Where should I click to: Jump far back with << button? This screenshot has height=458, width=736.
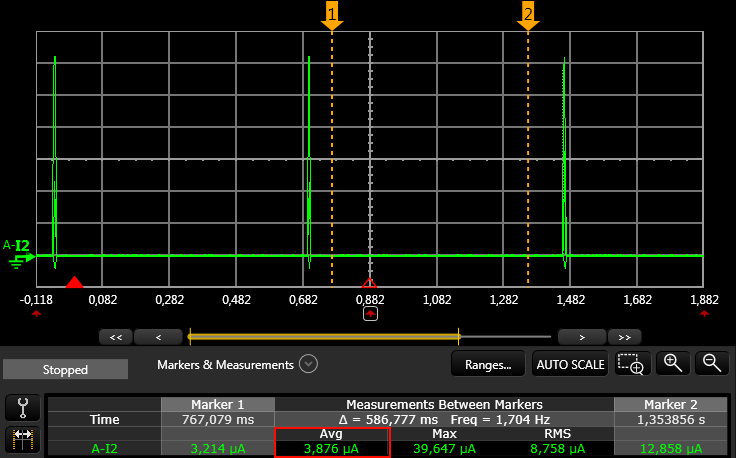point(116,337)
